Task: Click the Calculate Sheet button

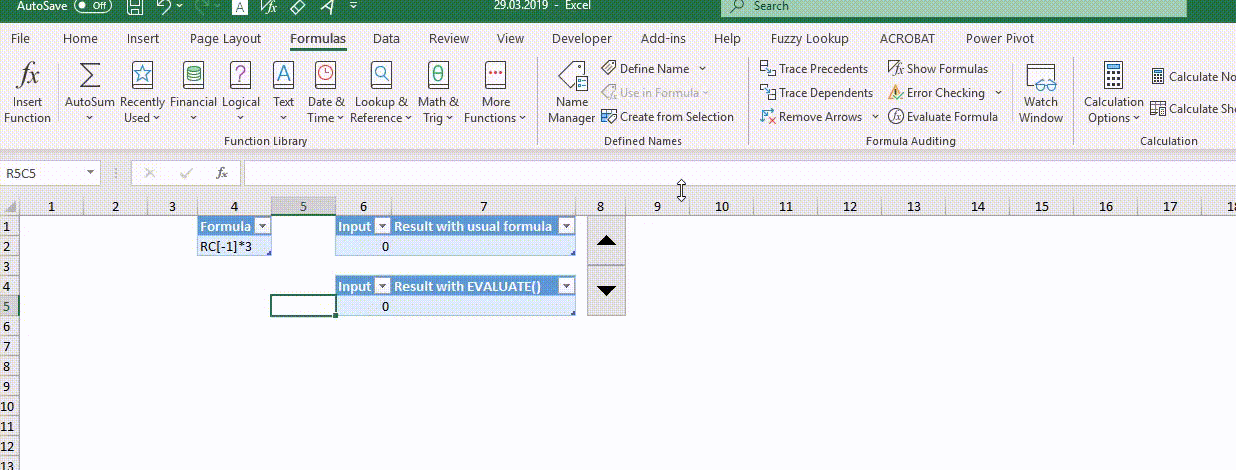Action: pyautogui.click(x=1193, y=109)
